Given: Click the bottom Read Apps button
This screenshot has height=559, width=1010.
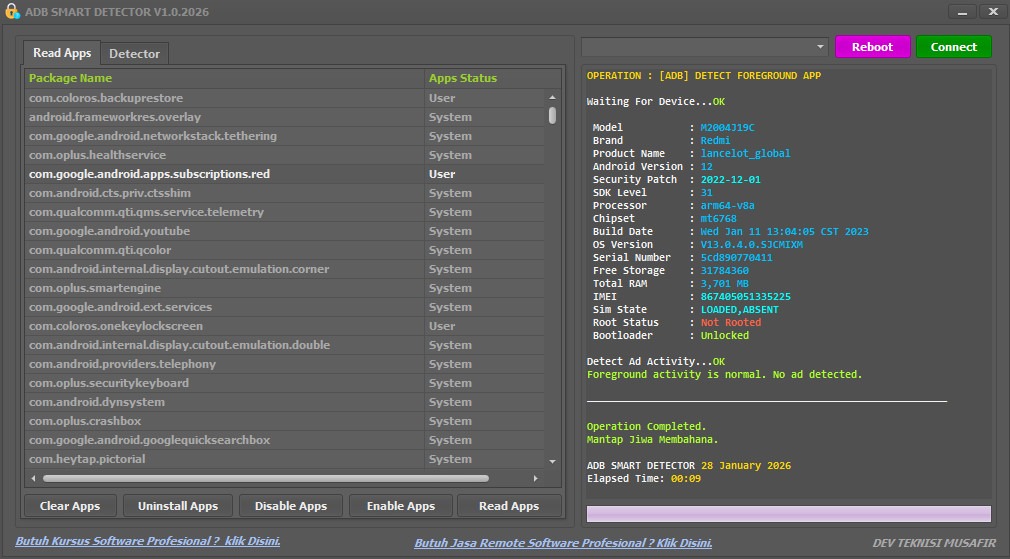Looking at the screenshot, I should [508, 506].
